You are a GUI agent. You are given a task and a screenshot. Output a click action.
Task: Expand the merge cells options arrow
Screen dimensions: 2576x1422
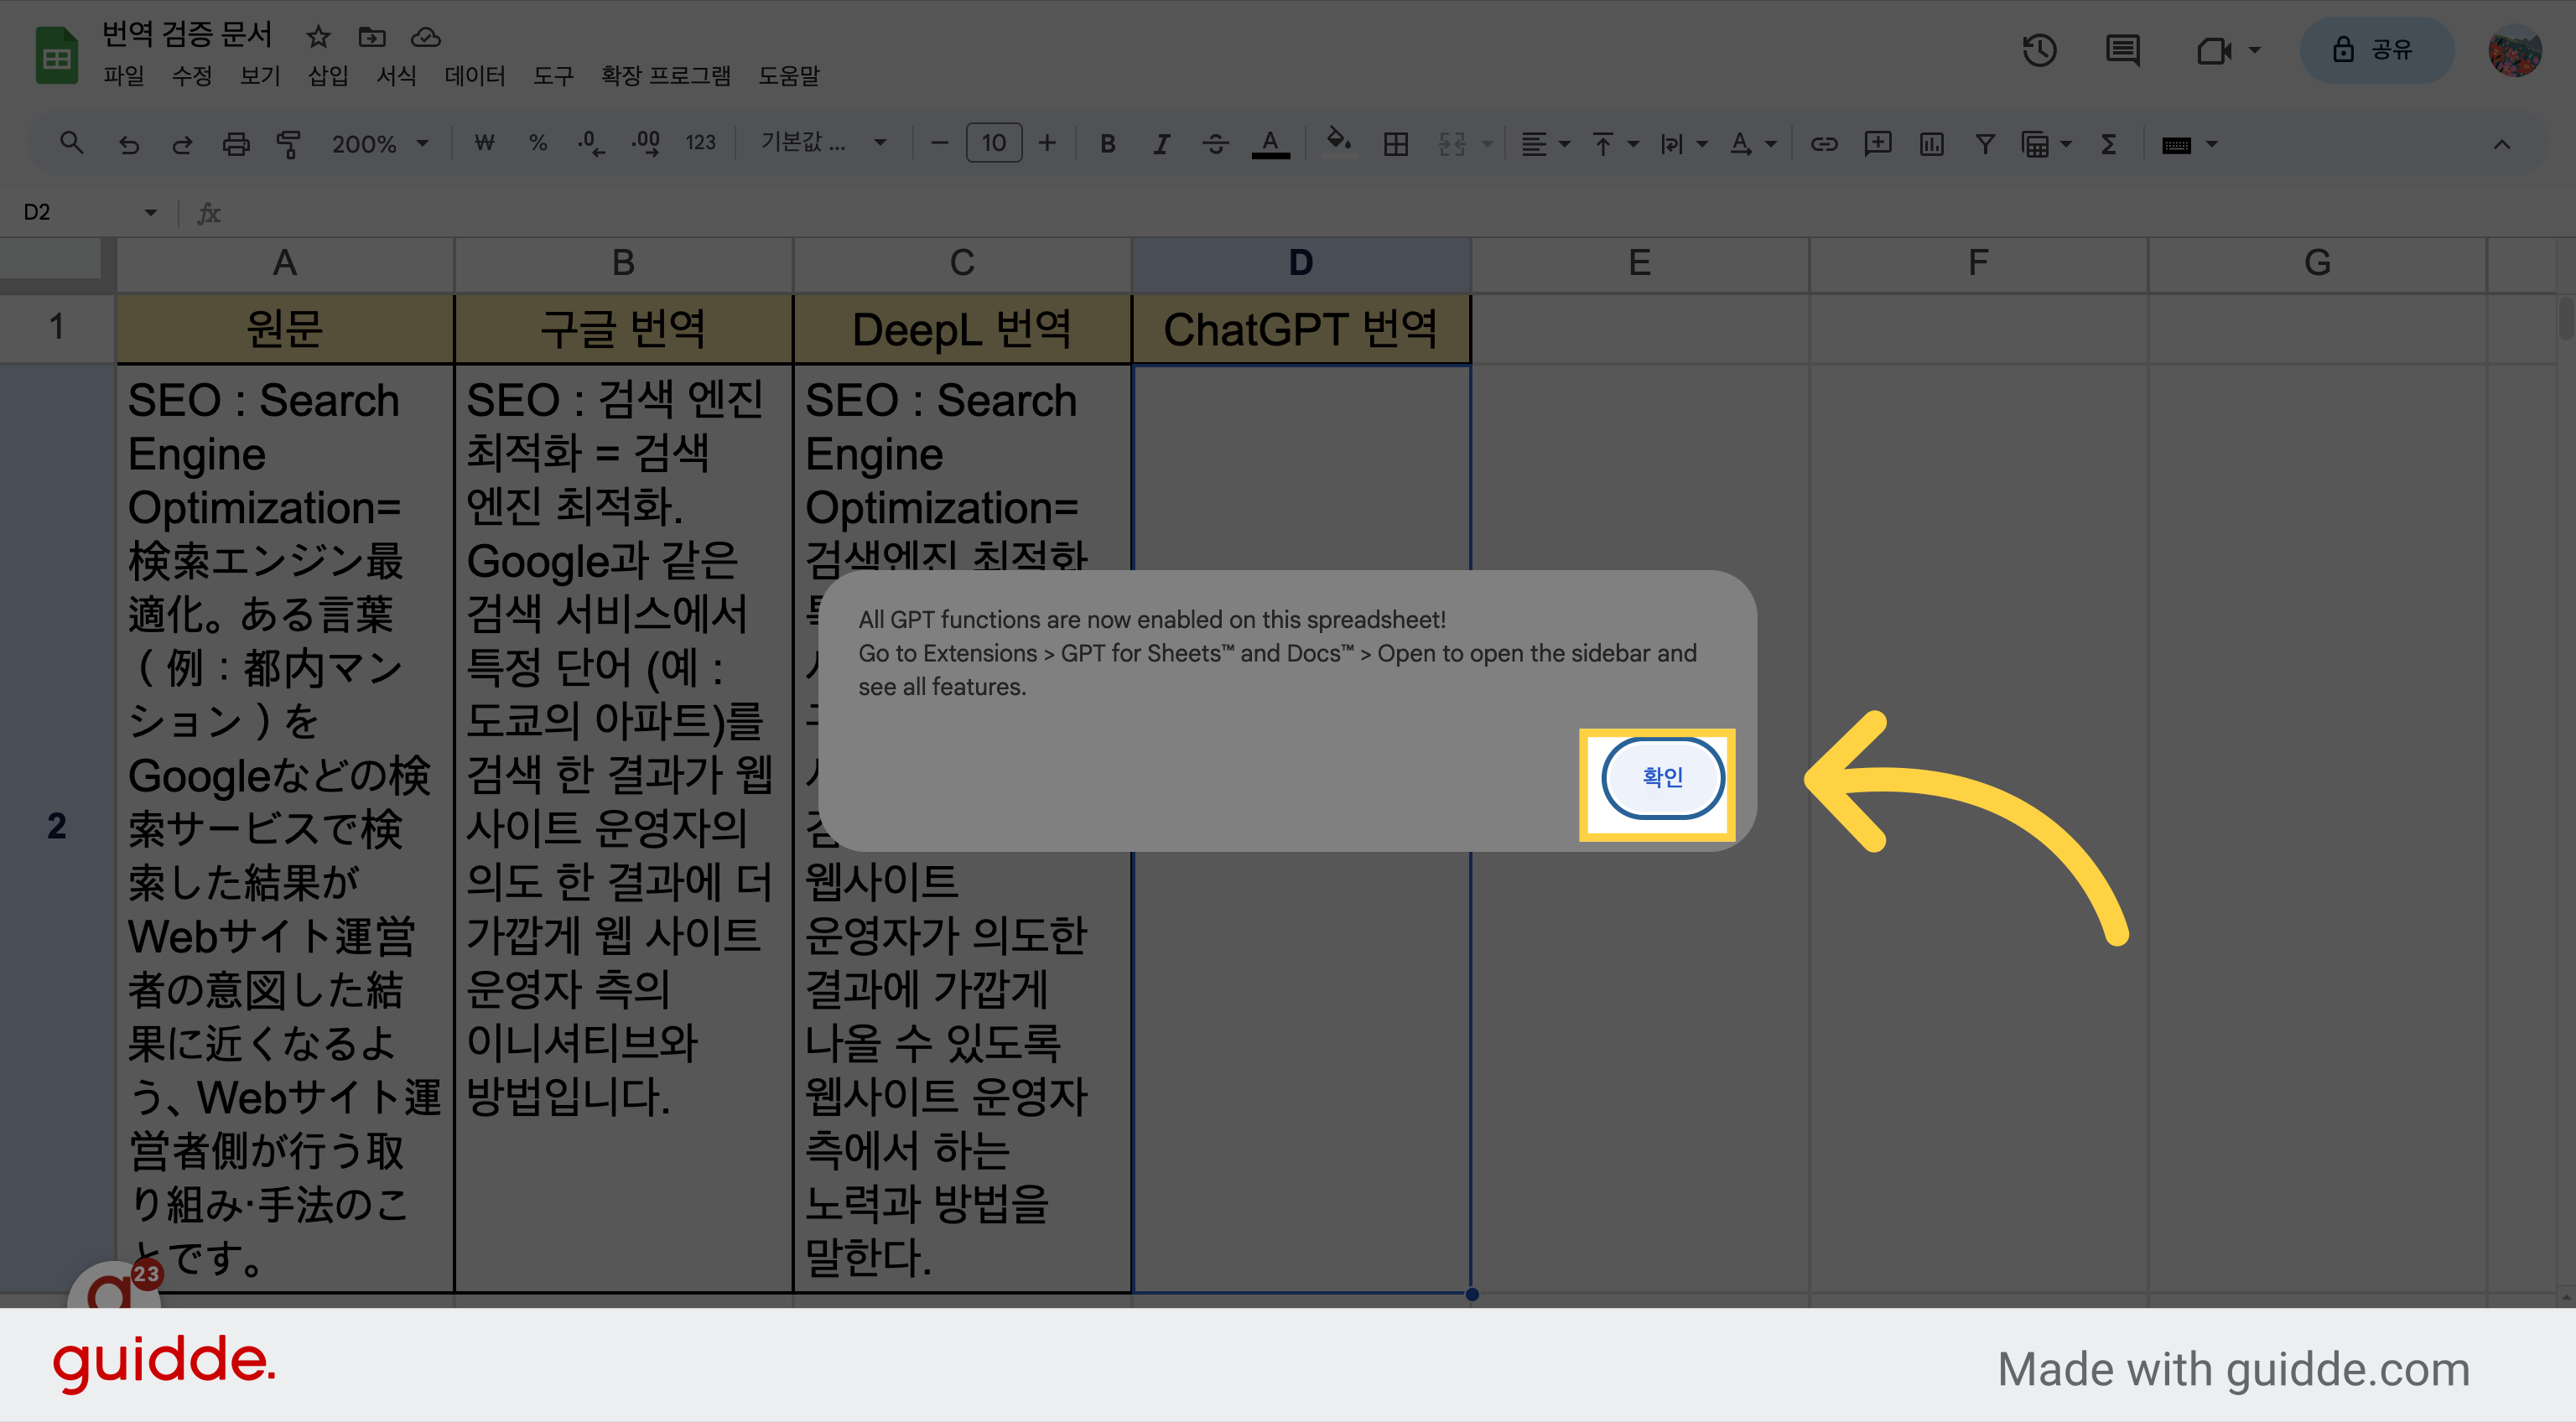[x=1487, y=144]
